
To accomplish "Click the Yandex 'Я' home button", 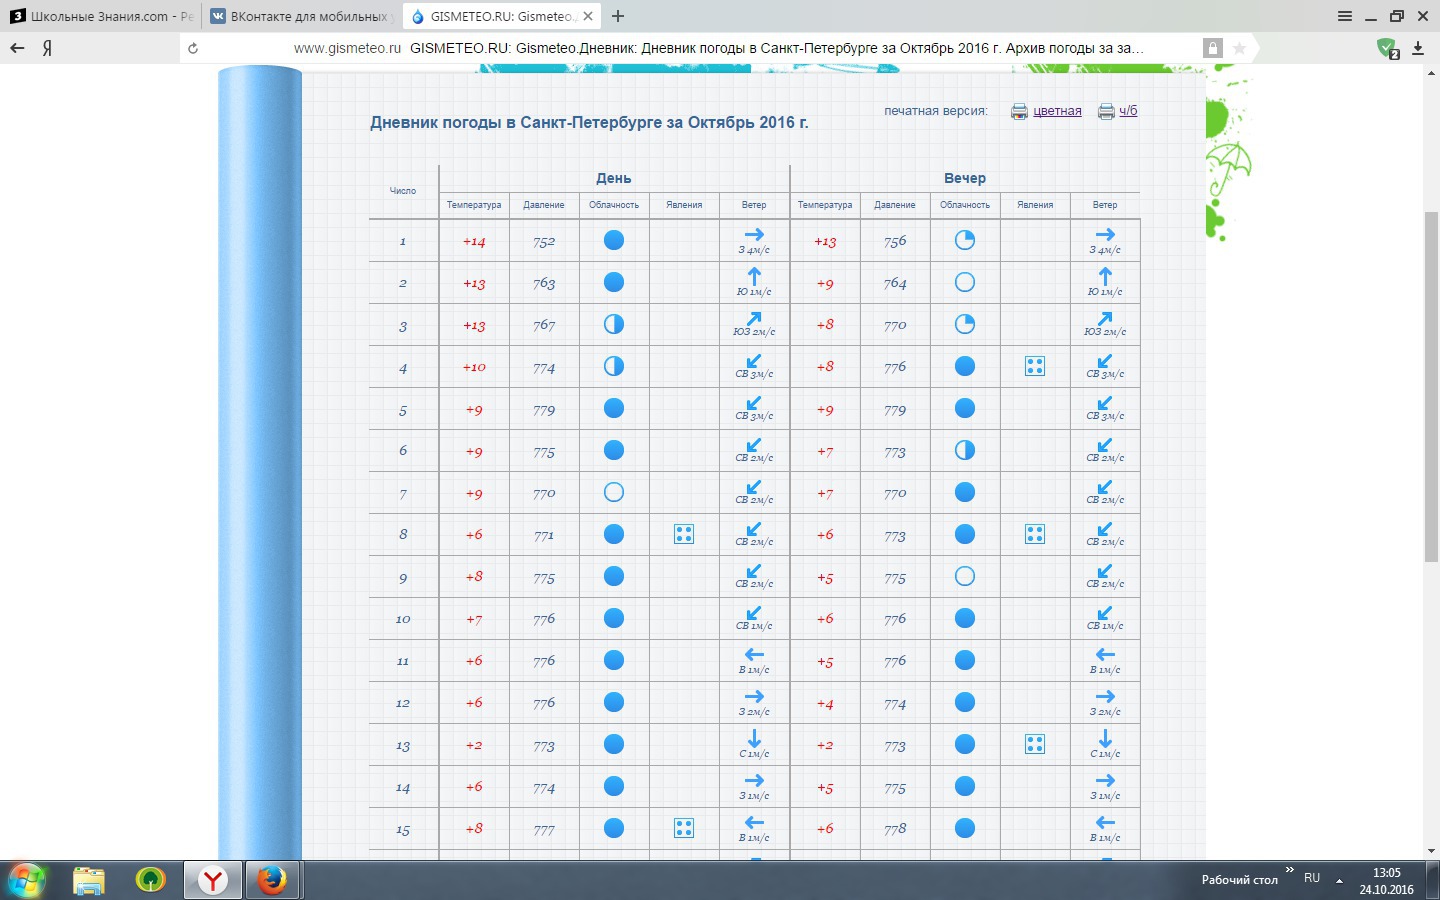I will pyautogui.click(x=47, y=48).
